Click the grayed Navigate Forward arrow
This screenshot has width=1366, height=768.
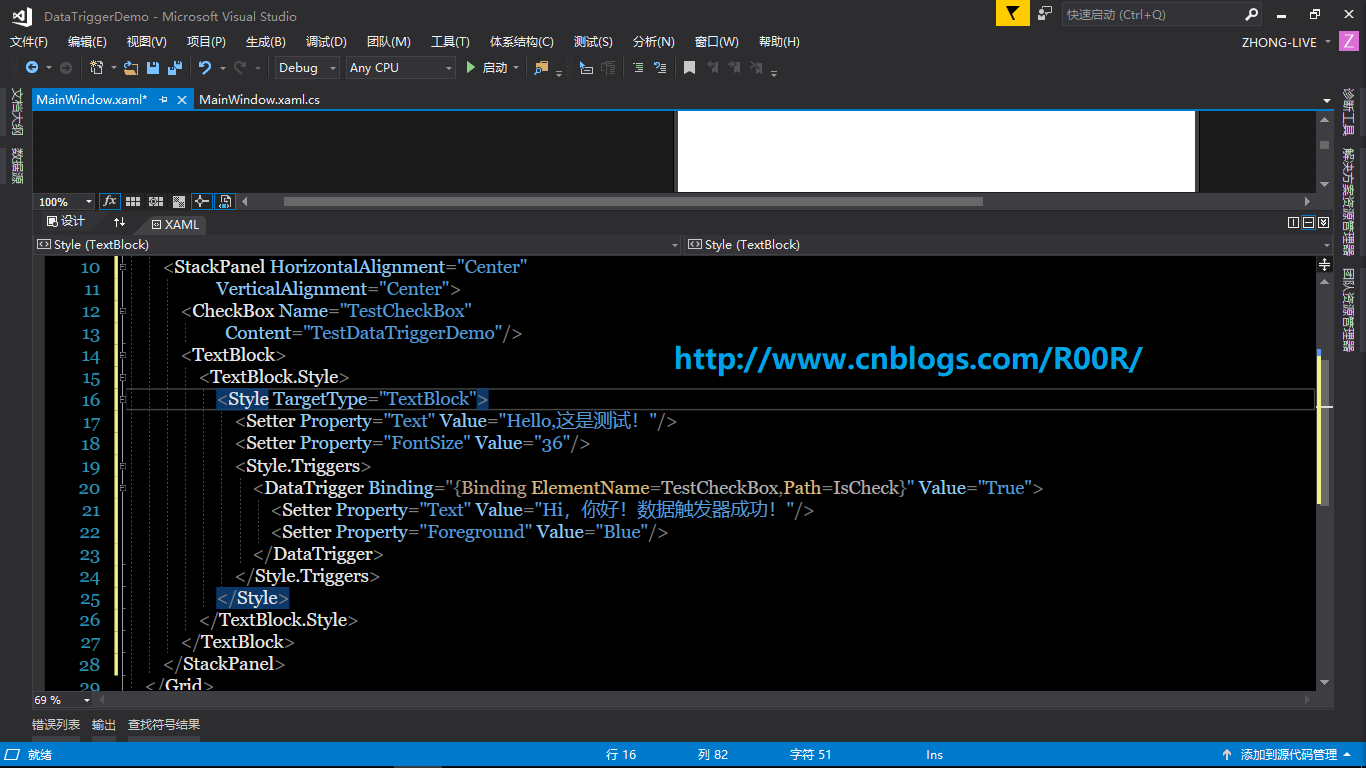coord(66,68)
